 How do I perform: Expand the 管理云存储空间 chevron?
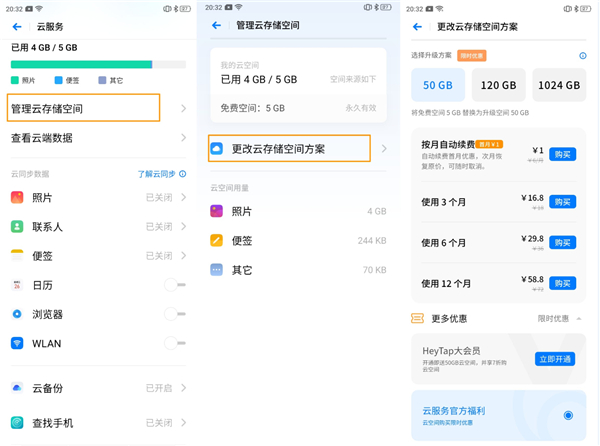pyautogui.click(x=184, y=109)
